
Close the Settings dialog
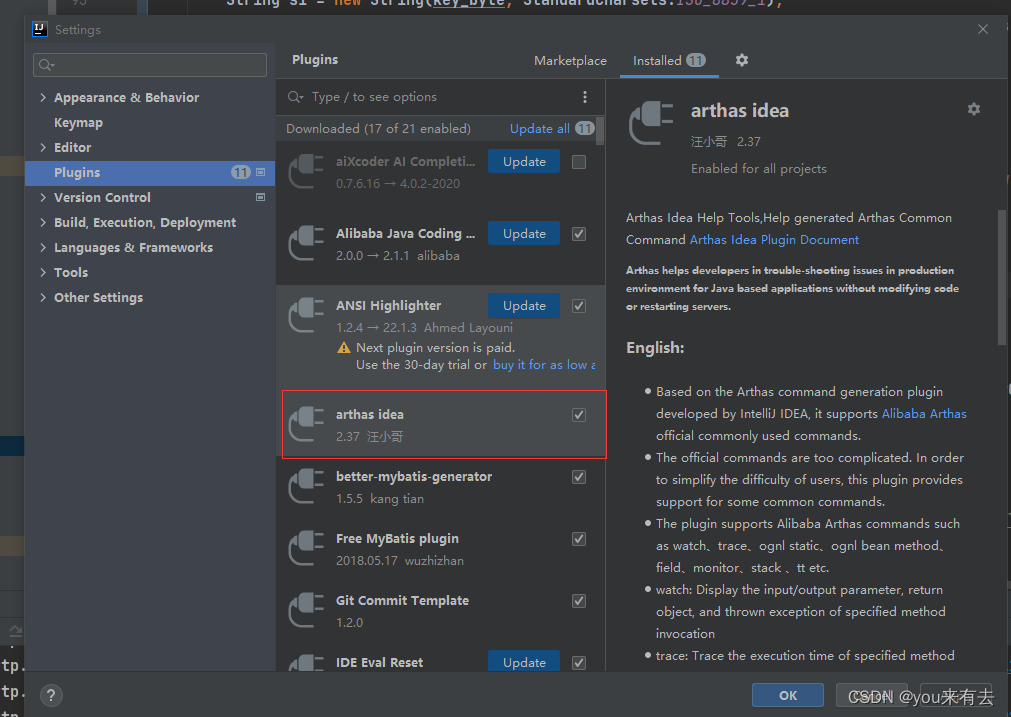pos(983,29)
